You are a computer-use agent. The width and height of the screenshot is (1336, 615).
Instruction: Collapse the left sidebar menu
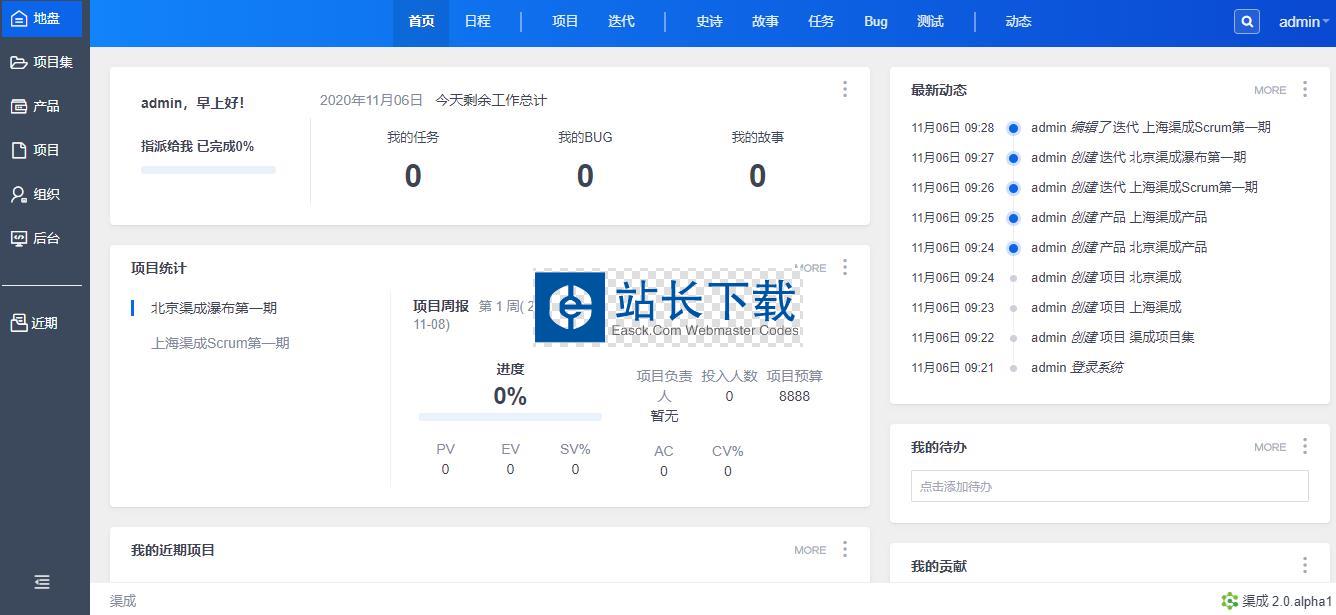42,582
